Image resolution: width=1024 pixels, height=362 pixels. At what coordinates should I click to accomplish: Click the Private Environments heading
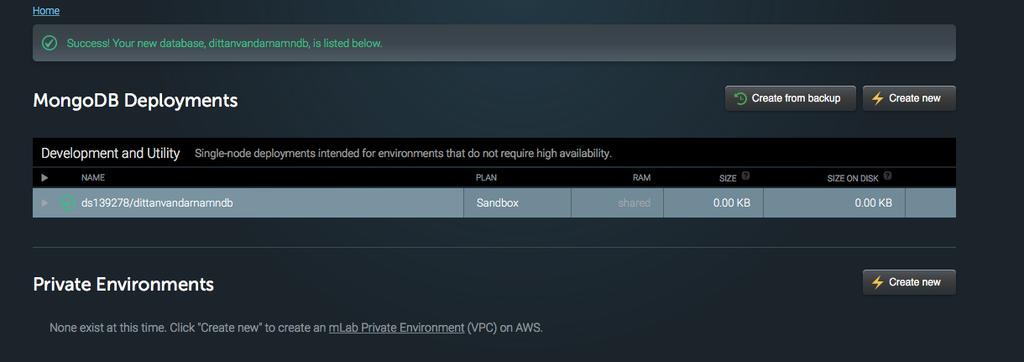coord(123,285)
